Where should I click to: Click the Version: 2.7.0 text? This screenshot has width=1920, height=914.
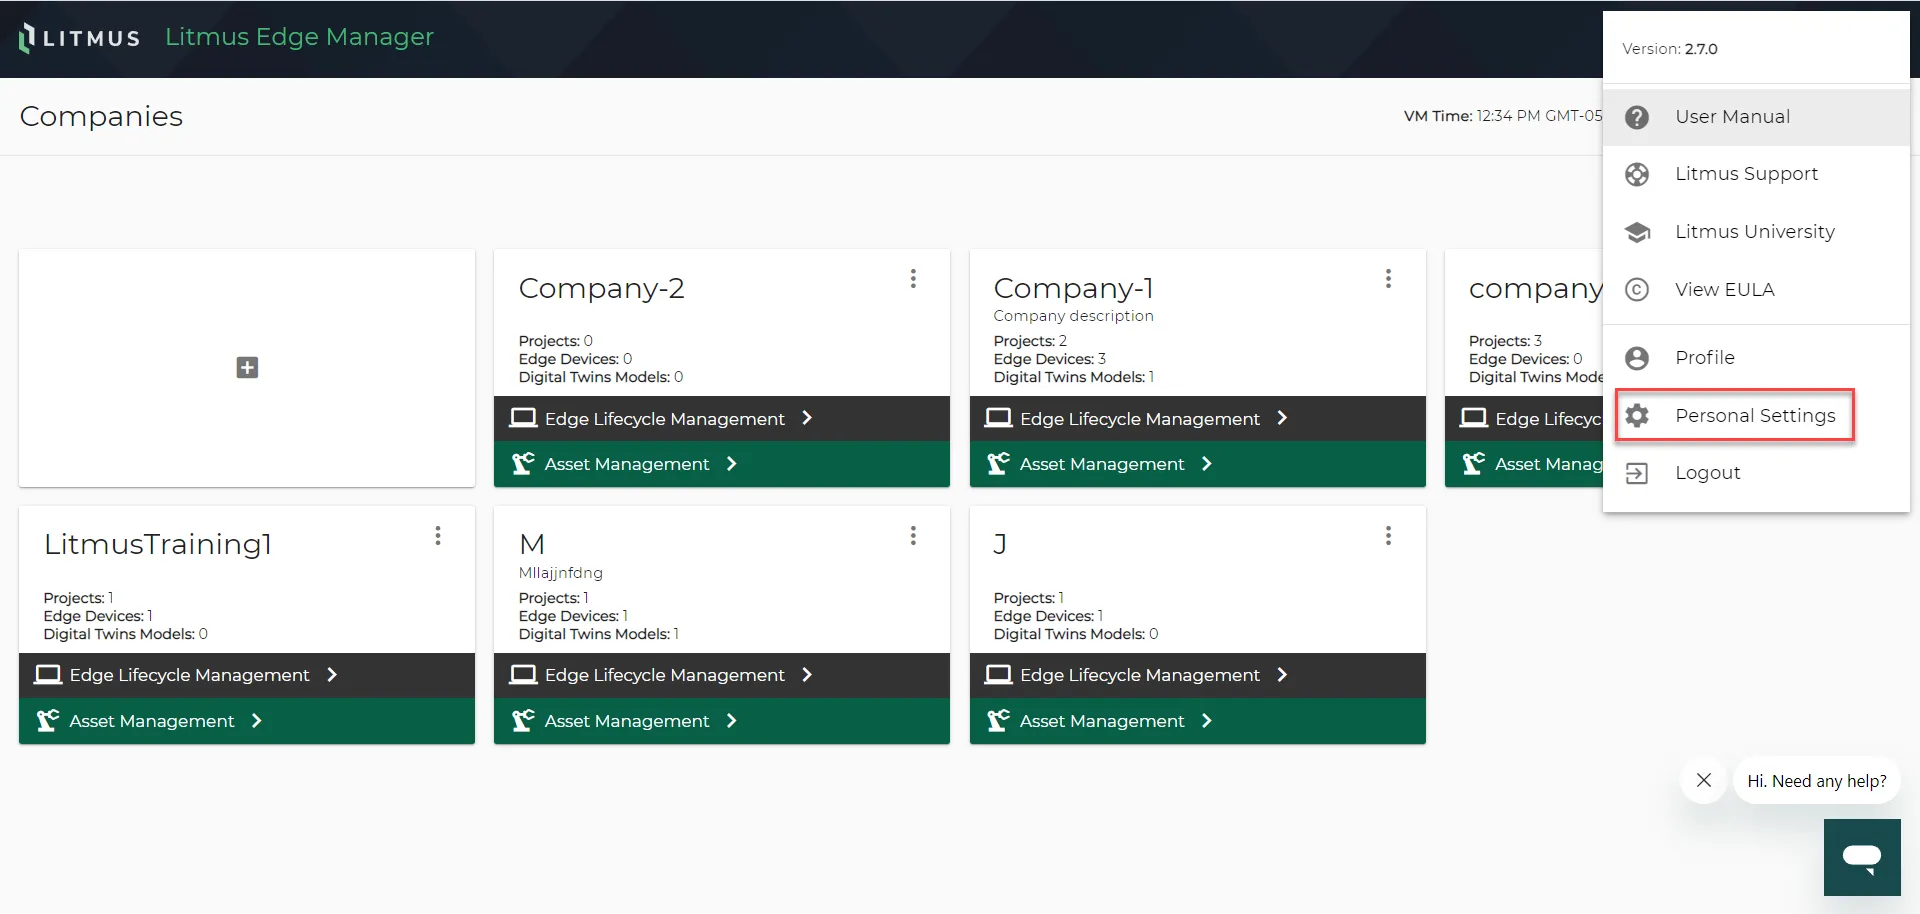[x=1670, y=49]
